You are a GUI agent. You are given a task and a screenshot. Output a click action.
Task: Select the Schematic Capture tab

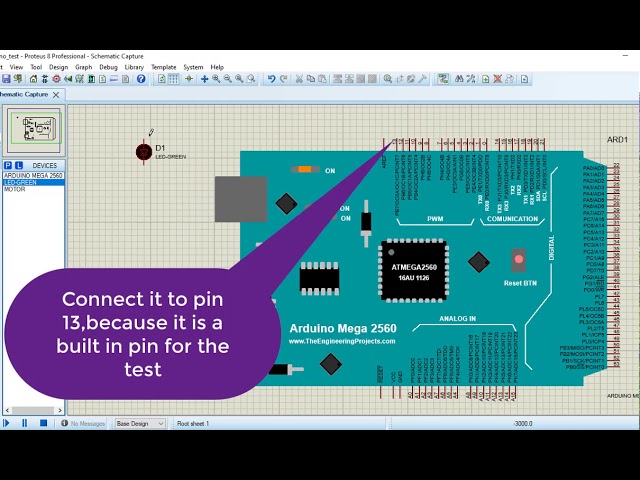click(x=24, y=94)
